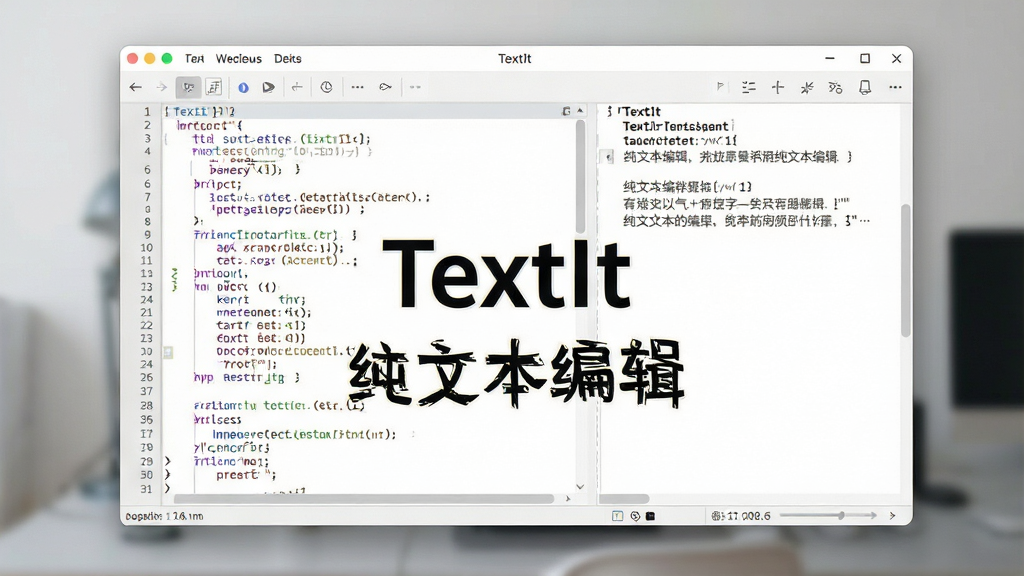Open the Deits menu
Viewport: 1024px width, 576px height.
coord(287,59)
